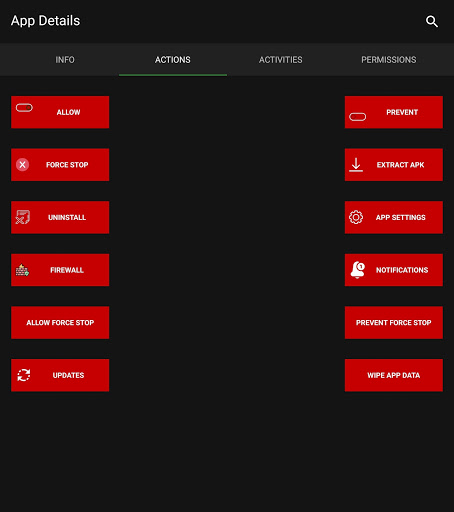The image size is (454, 512).
Task: Select the Actions tab
Action: click(173, 60)
